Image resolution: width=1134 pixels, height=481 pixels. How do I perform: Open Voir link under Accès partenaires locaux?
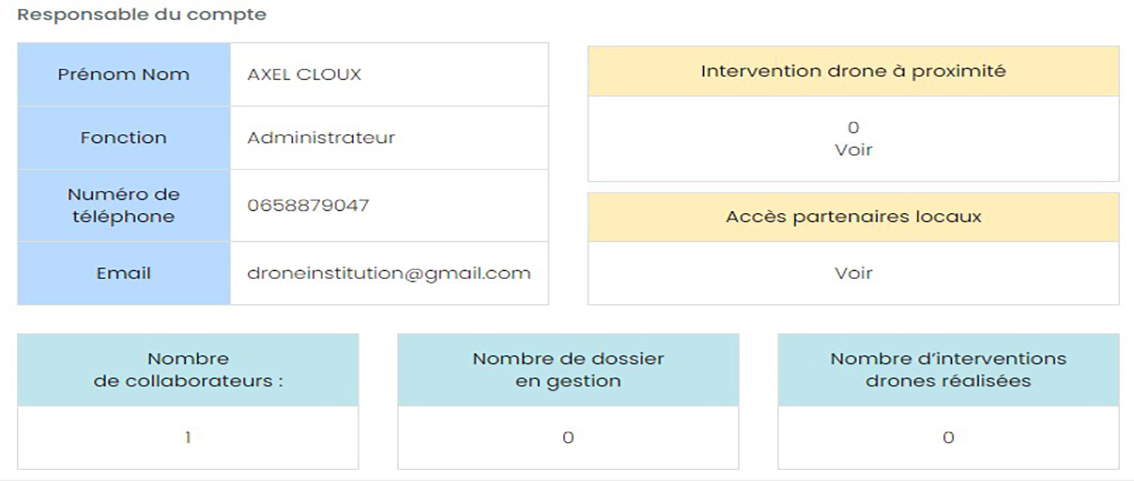tap(853, 273)
